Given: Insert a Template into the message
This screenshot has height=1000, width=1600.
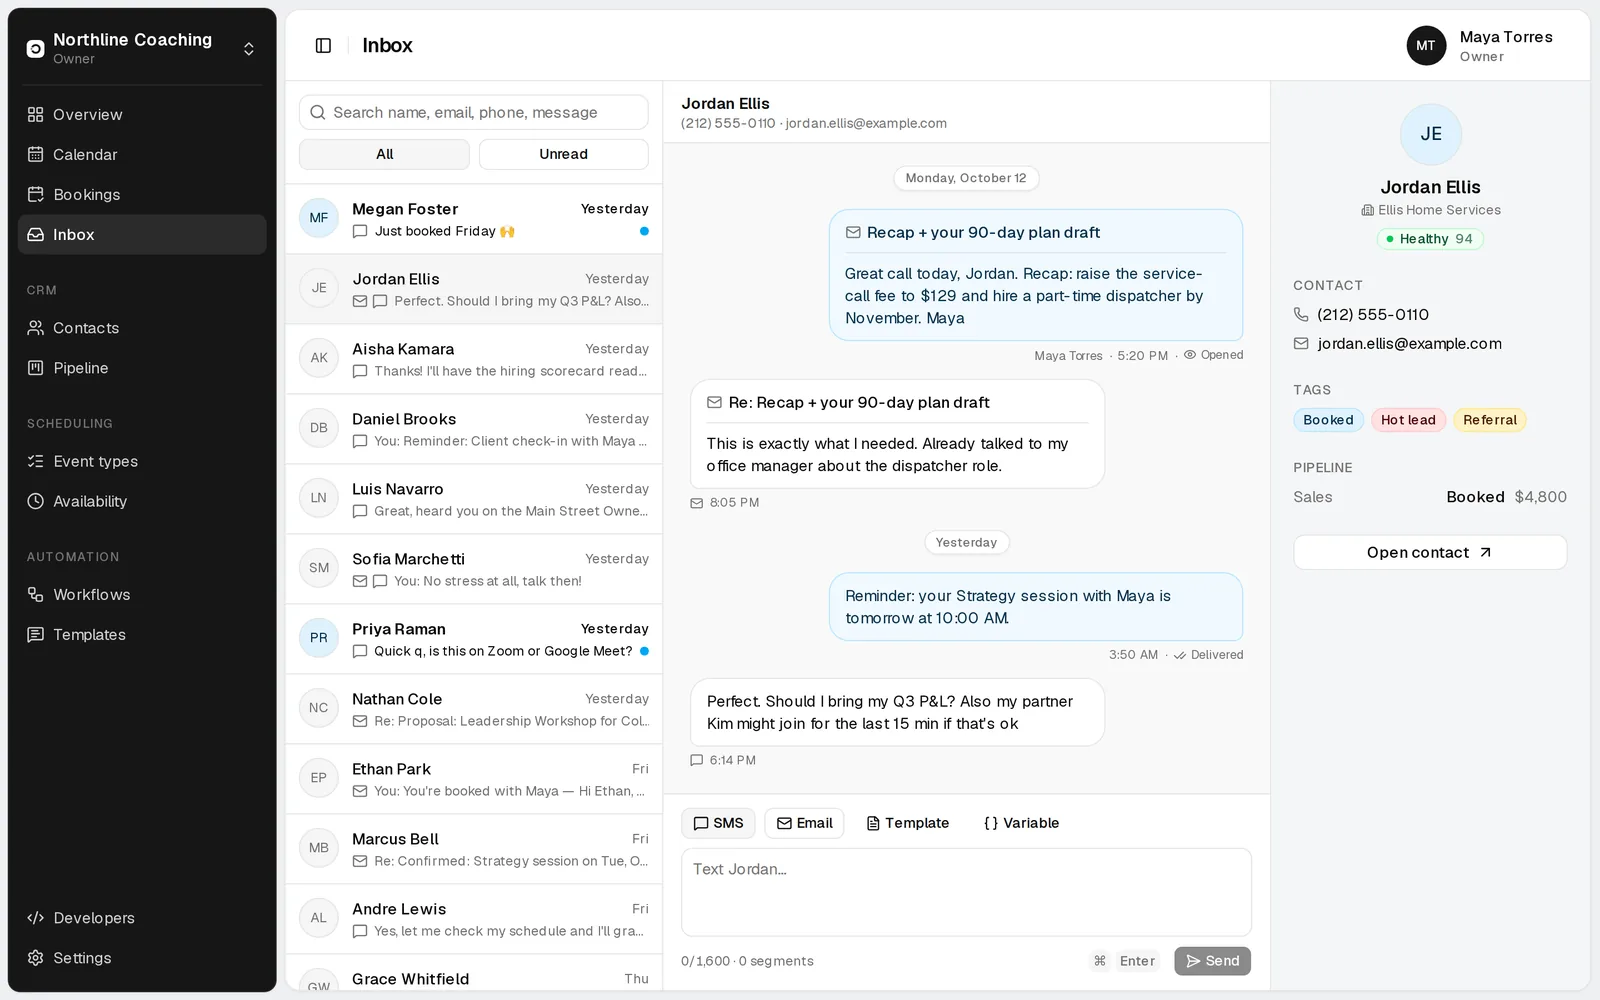Looking at the screenshot, I should click(908, 823).
